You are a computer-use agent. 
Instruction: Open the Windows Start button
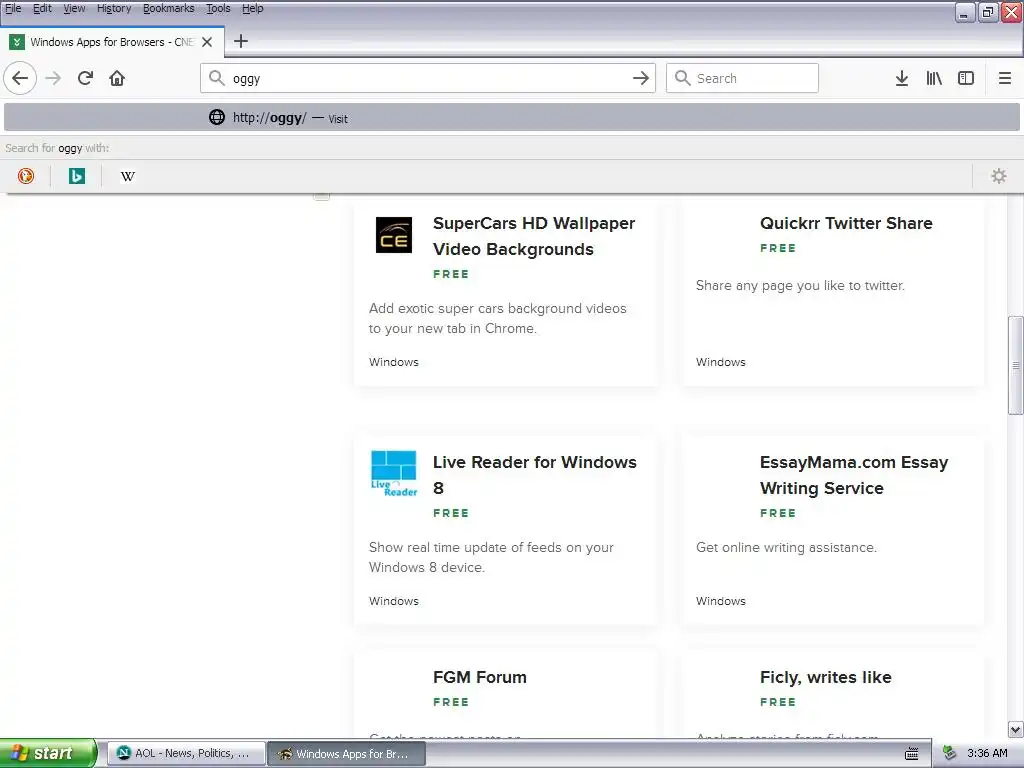click(x=48, y=754)
